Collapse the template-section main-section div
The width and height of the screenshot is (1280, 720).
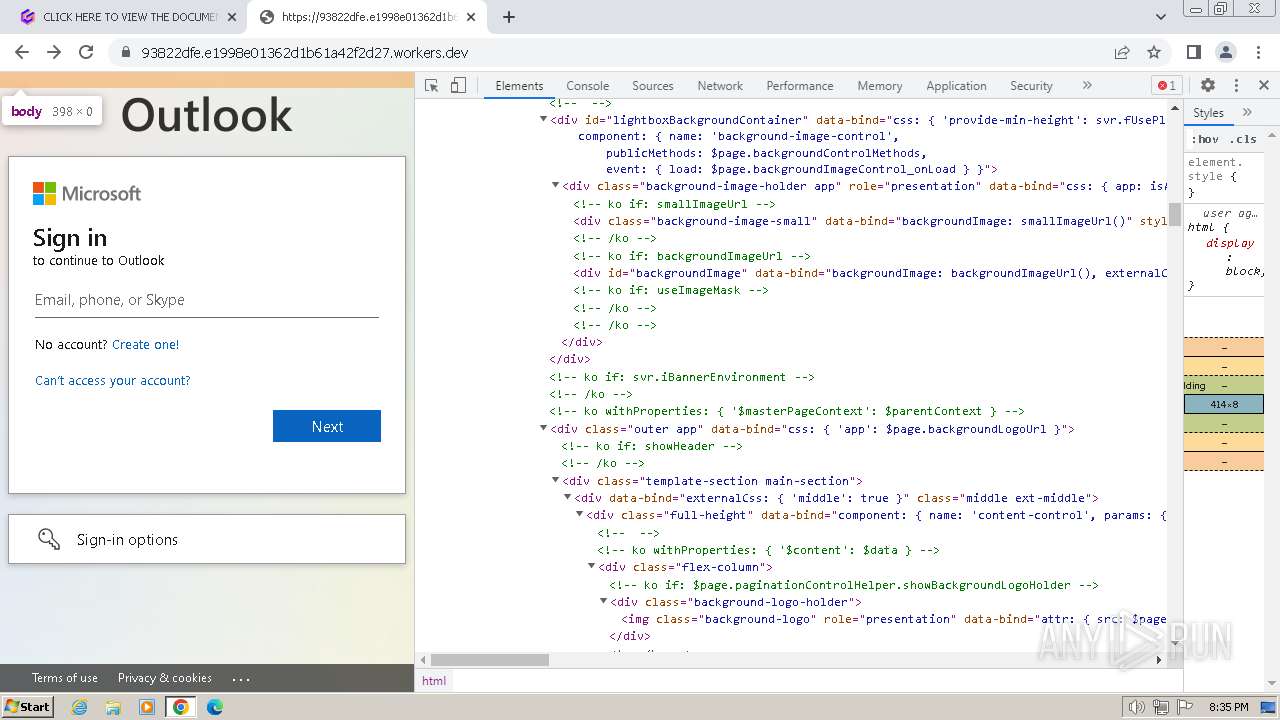[555, 480]
